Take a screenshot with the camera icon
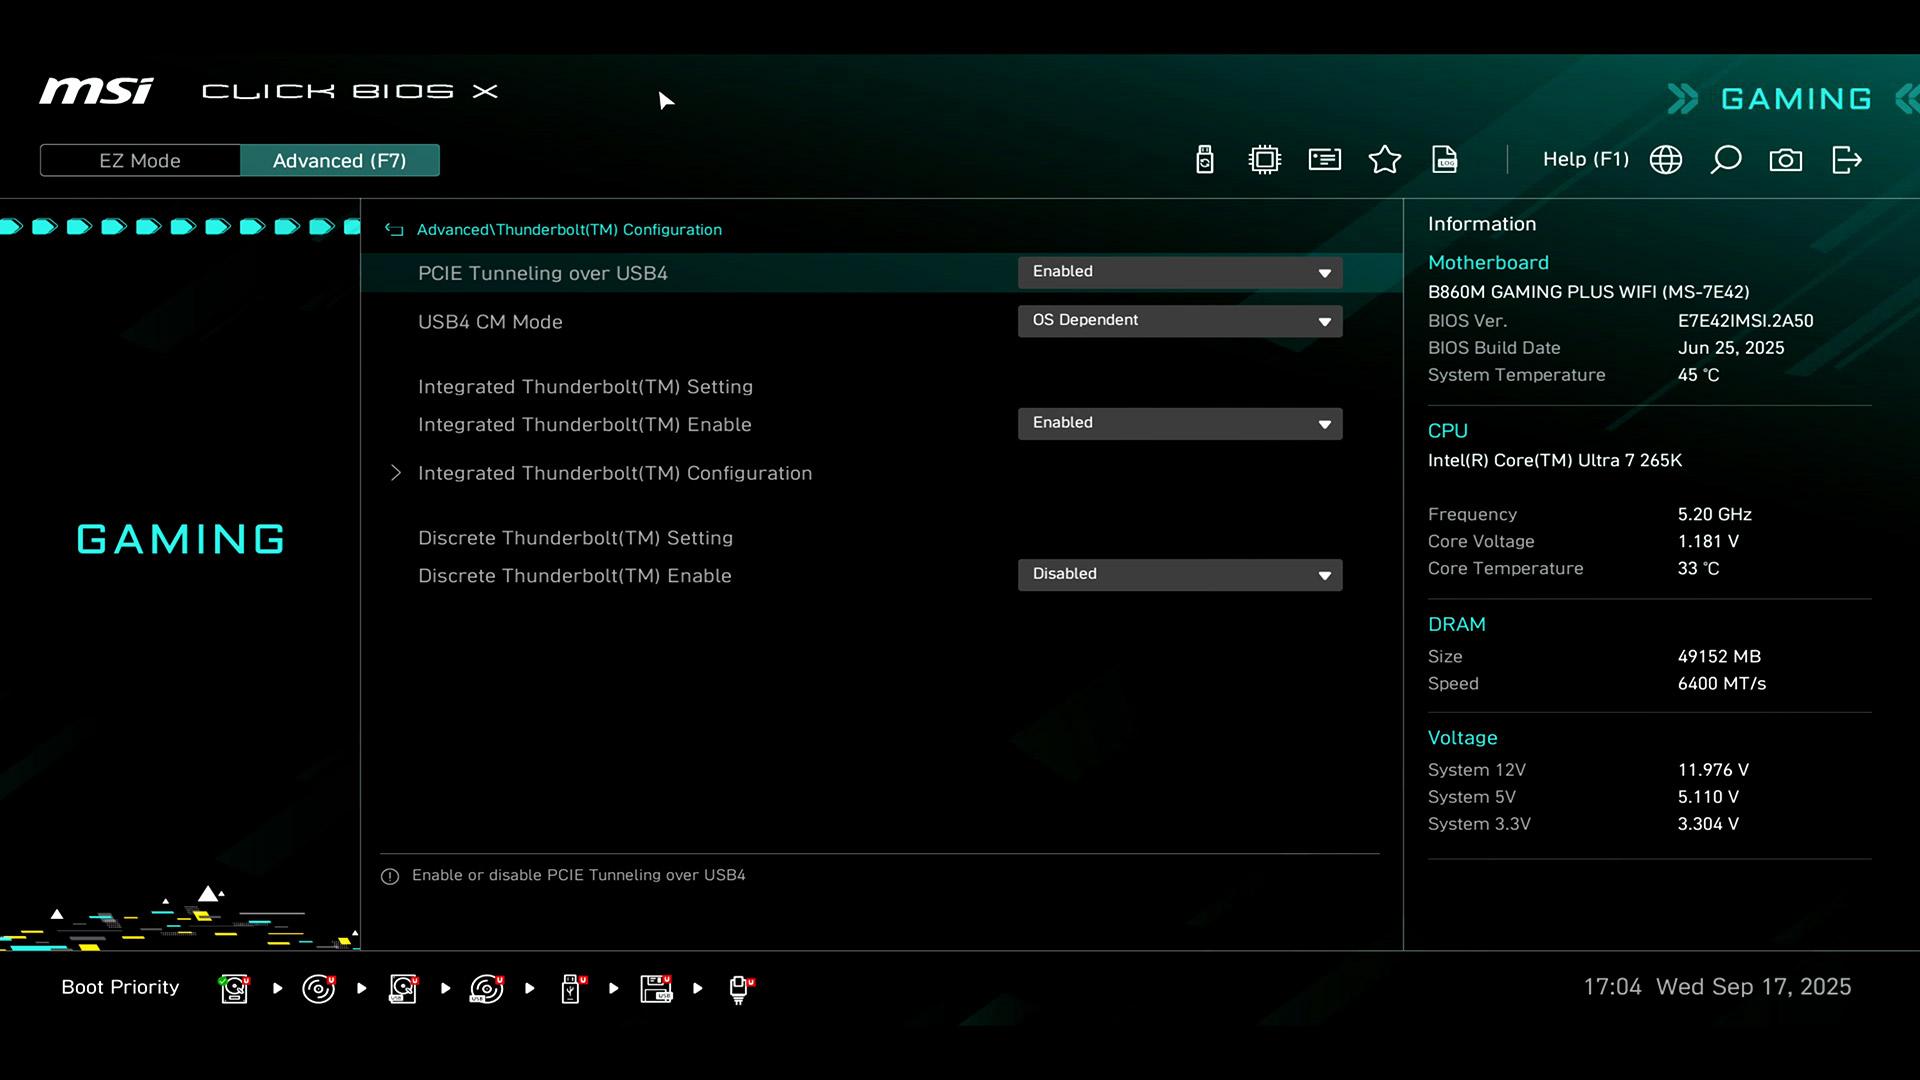Viewport: 1920px width, 1080px height. click(1786, 160)
